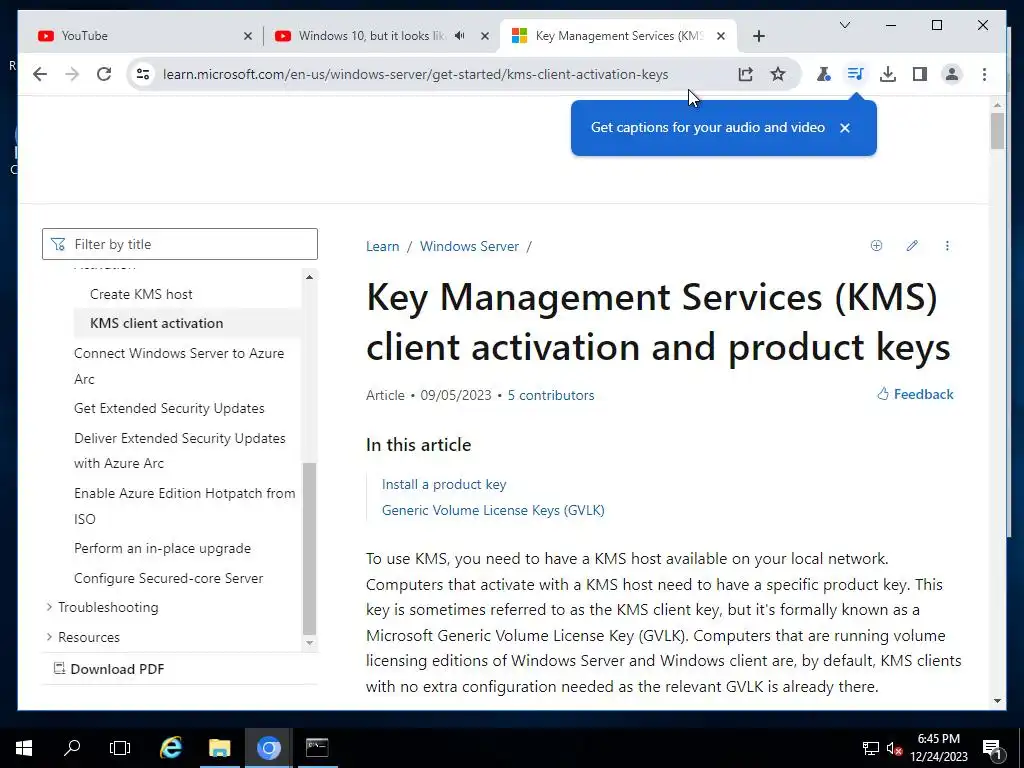Screen dimensions: 1024x768
Task: Click page scrollbar down arrow
Action: coord(997,701)
